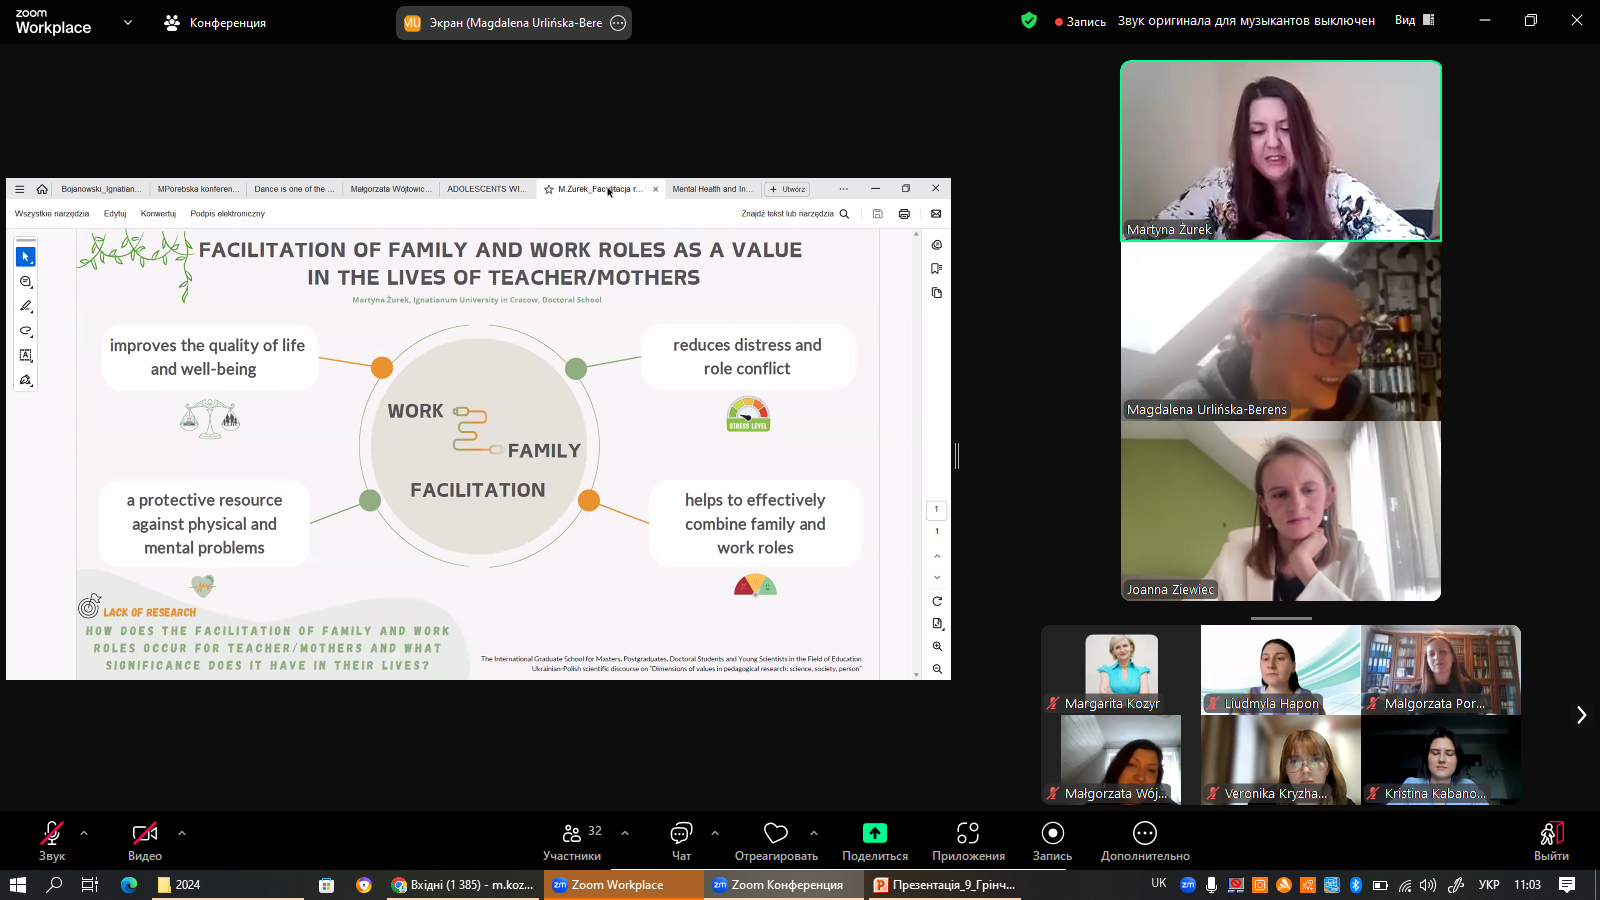
Task: Open the Вид view layout menu
Action: pyautogui.click(x=1414, y=20)
